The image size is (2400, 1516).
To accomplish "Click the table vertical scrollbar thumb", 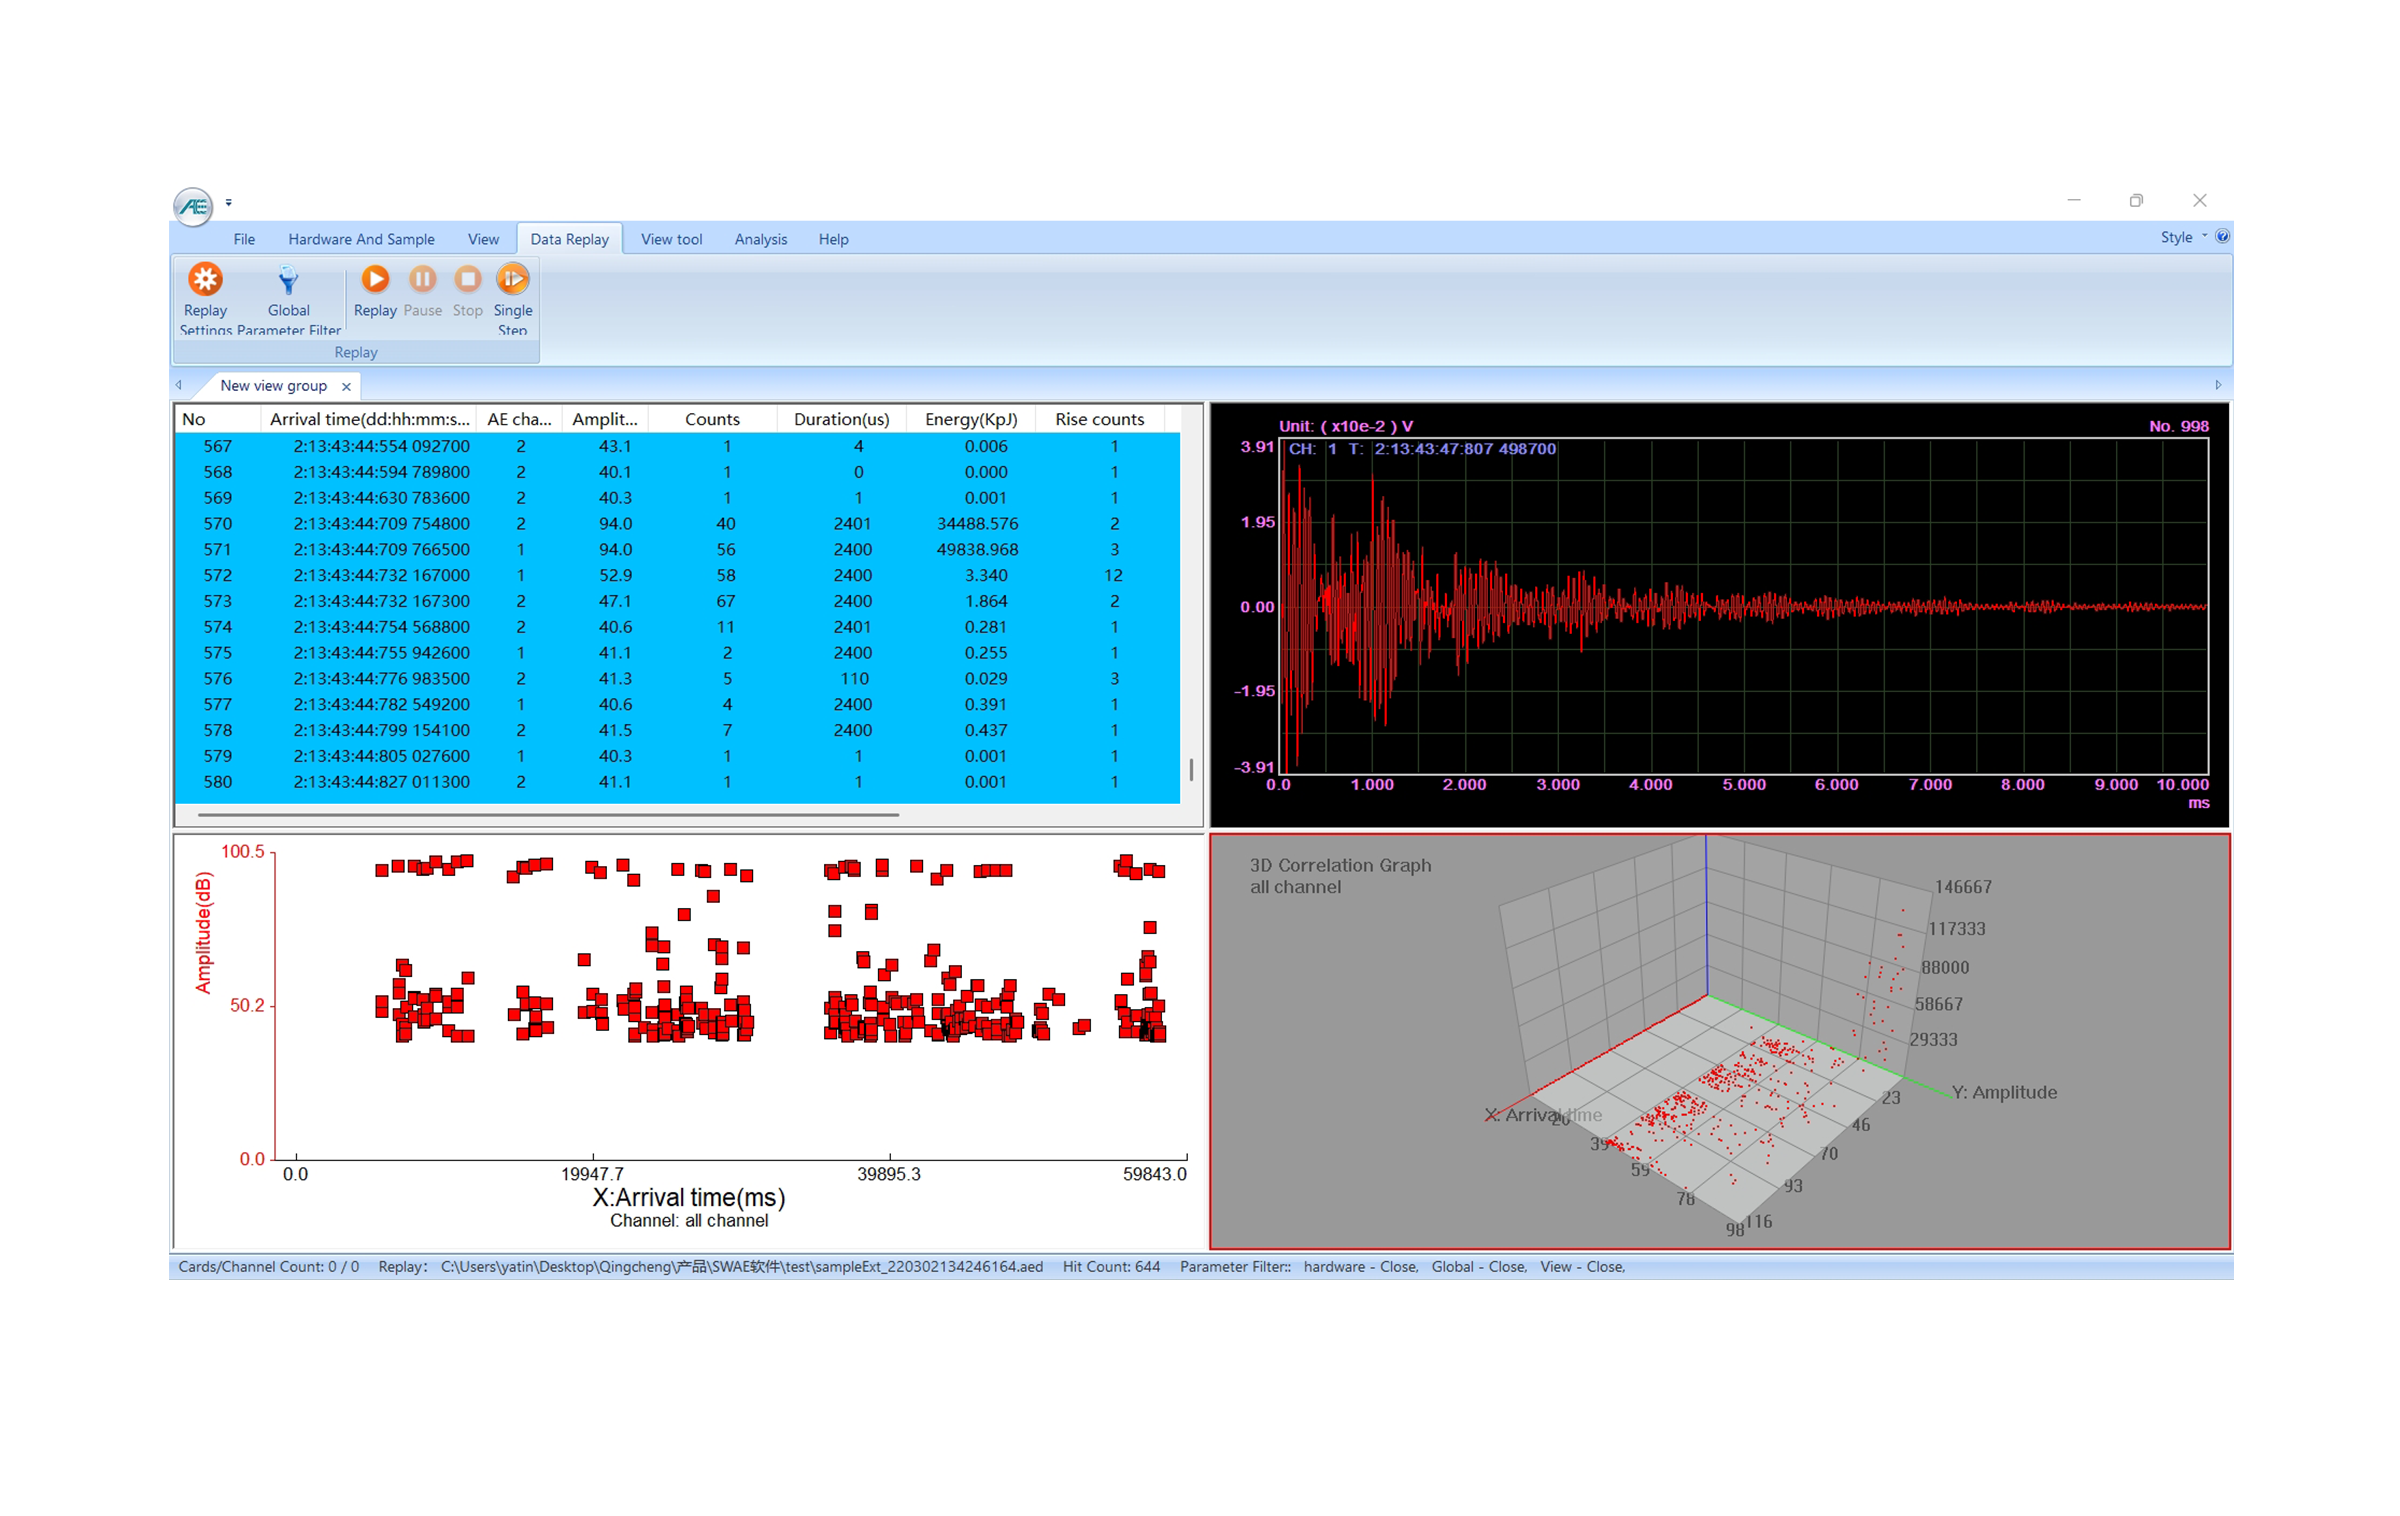I will click(x=1190, y=769).
